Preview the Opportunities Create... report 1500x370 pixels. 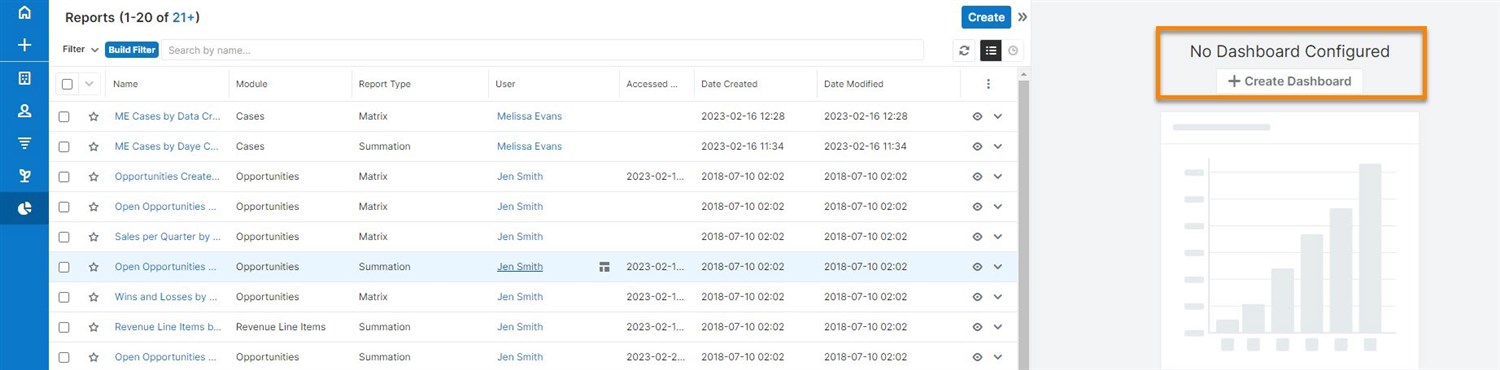tap(977, 177)
